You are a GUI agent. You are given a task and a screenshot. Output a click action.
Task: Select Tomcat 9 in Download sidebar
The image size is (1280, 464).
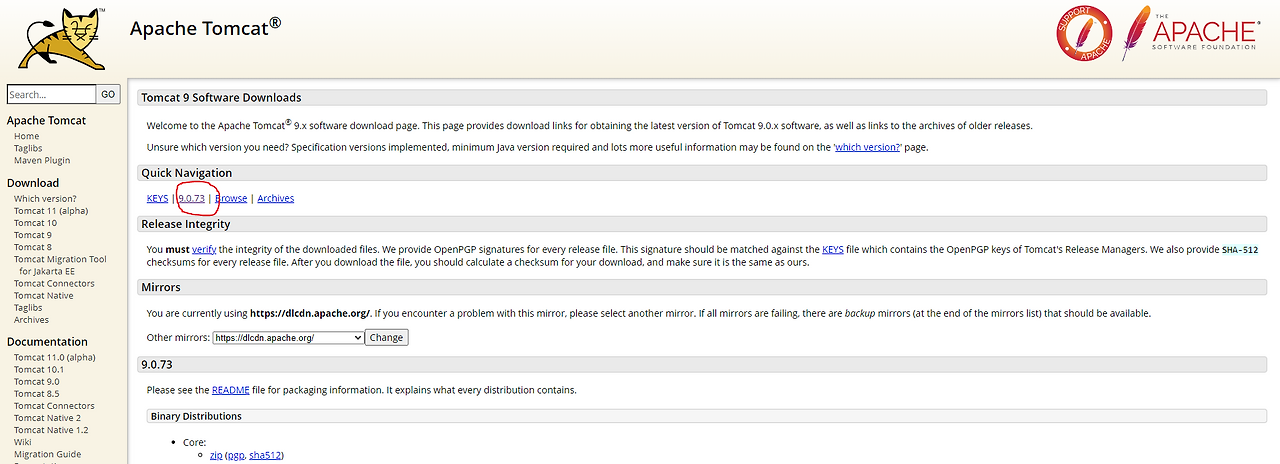[32, 235]
